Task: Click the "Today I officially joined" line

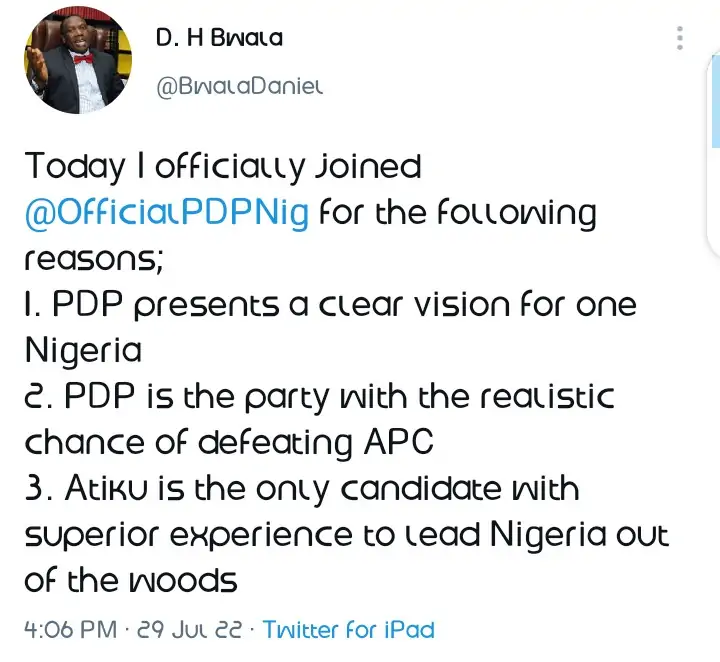Action: [x=222, y=166]
